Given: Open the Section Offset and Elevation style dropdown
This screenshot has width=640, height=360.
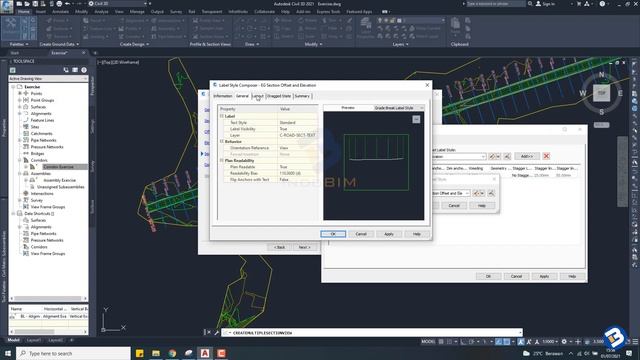Looking at the screenshot, I should (451, 193).
